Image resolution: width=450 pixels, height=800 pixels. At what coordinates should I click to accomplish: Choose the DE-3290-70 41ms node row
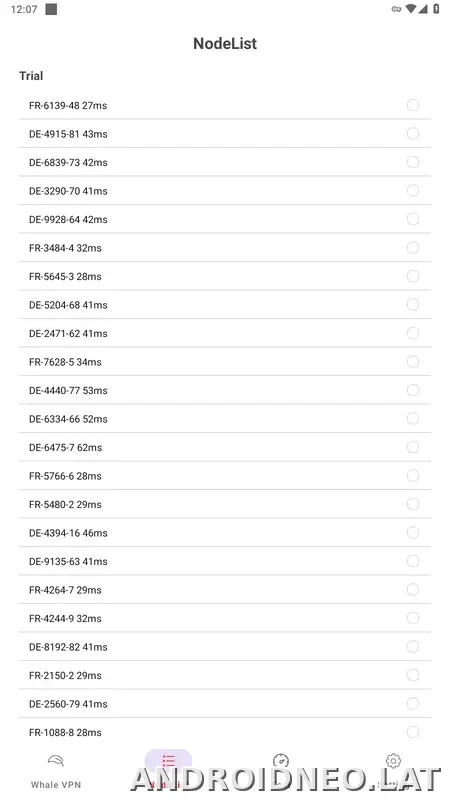(225, 191)
